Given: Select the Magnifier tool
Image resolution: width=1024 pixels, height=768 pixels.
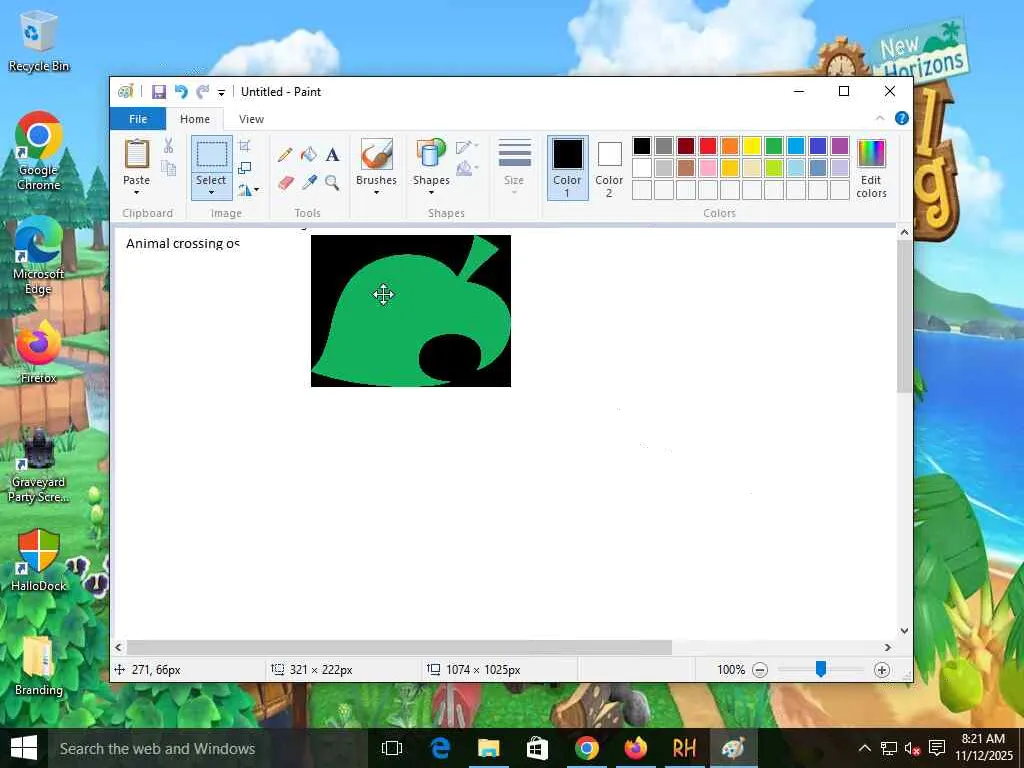Looking at the screenshot, I should tap(332, 182).
